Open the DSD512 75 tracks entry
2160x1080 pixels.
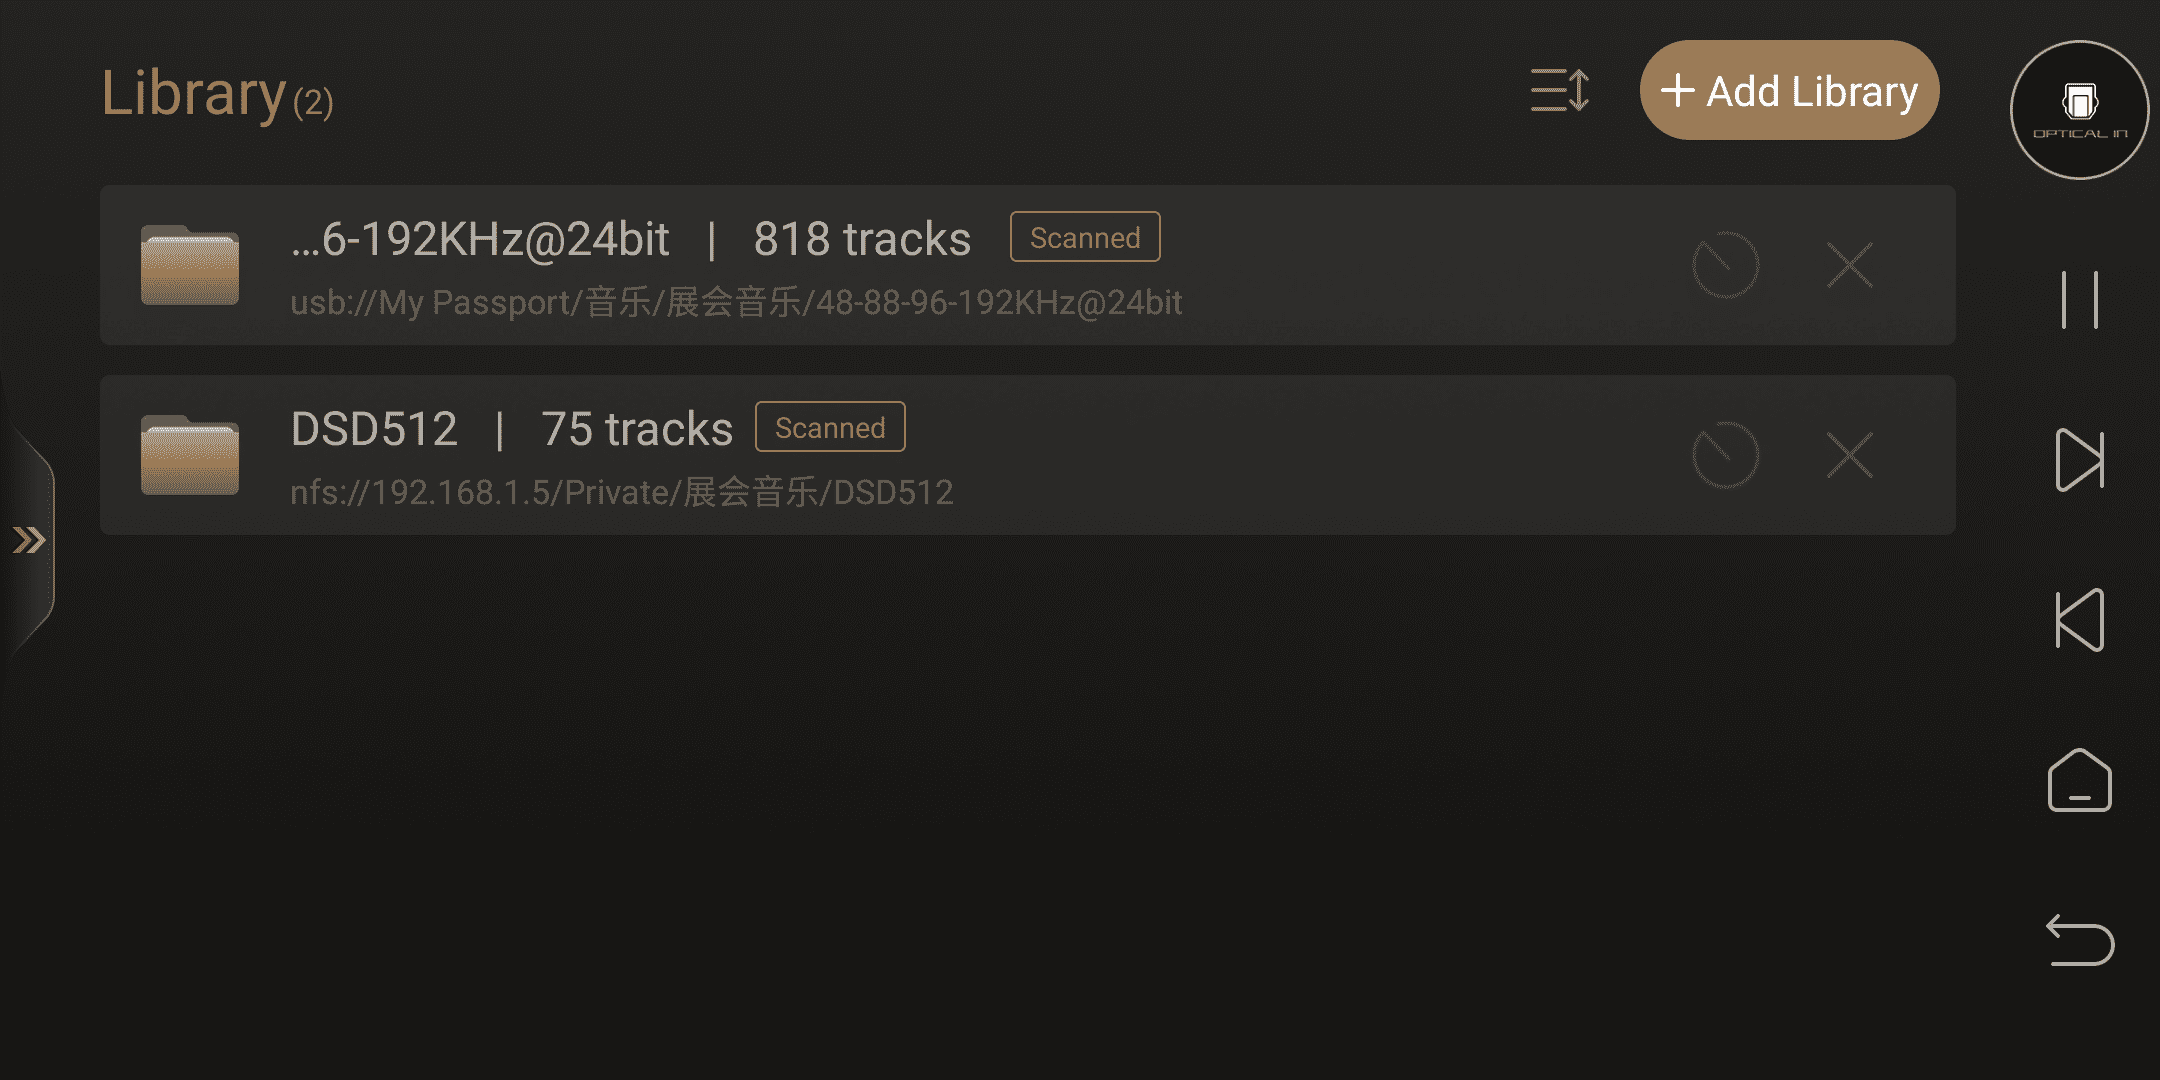pyautogui.click(x=1028, y=455)
